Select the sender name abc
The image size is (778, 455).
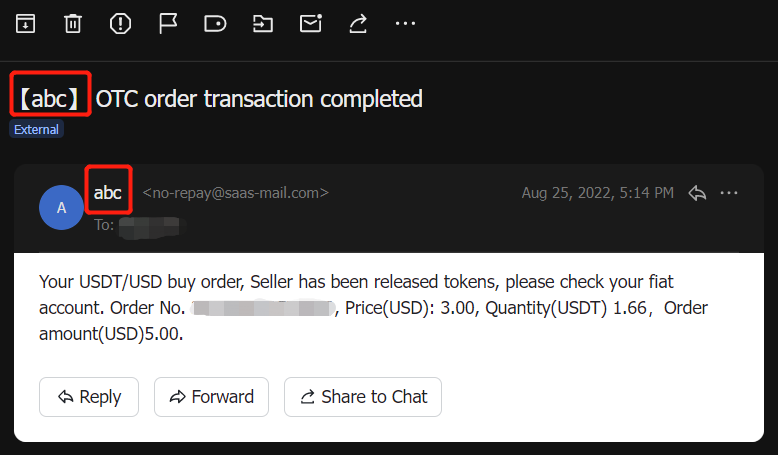point(108,193)
